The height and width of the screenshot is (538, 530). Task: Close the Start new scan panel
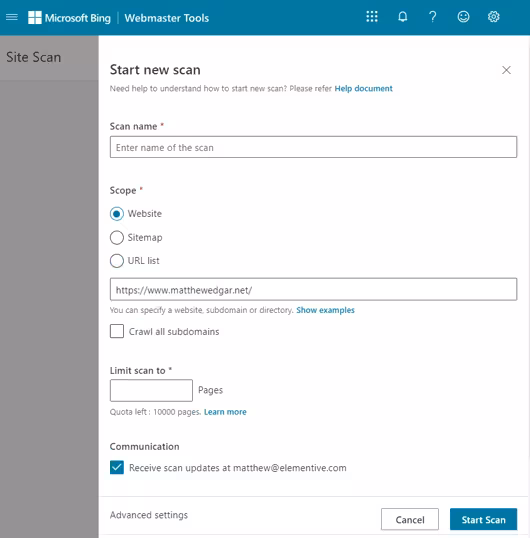point(506,70)
